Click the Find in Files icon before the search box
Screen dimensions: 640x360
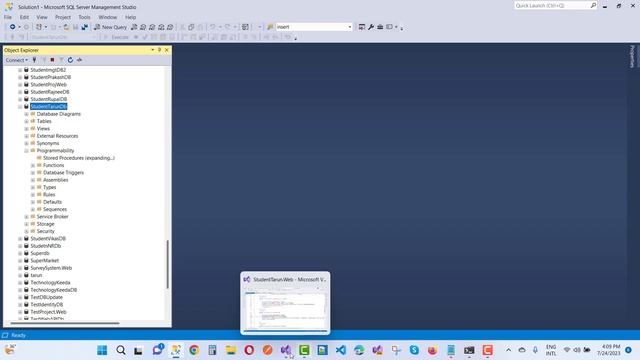pos(270,27)
